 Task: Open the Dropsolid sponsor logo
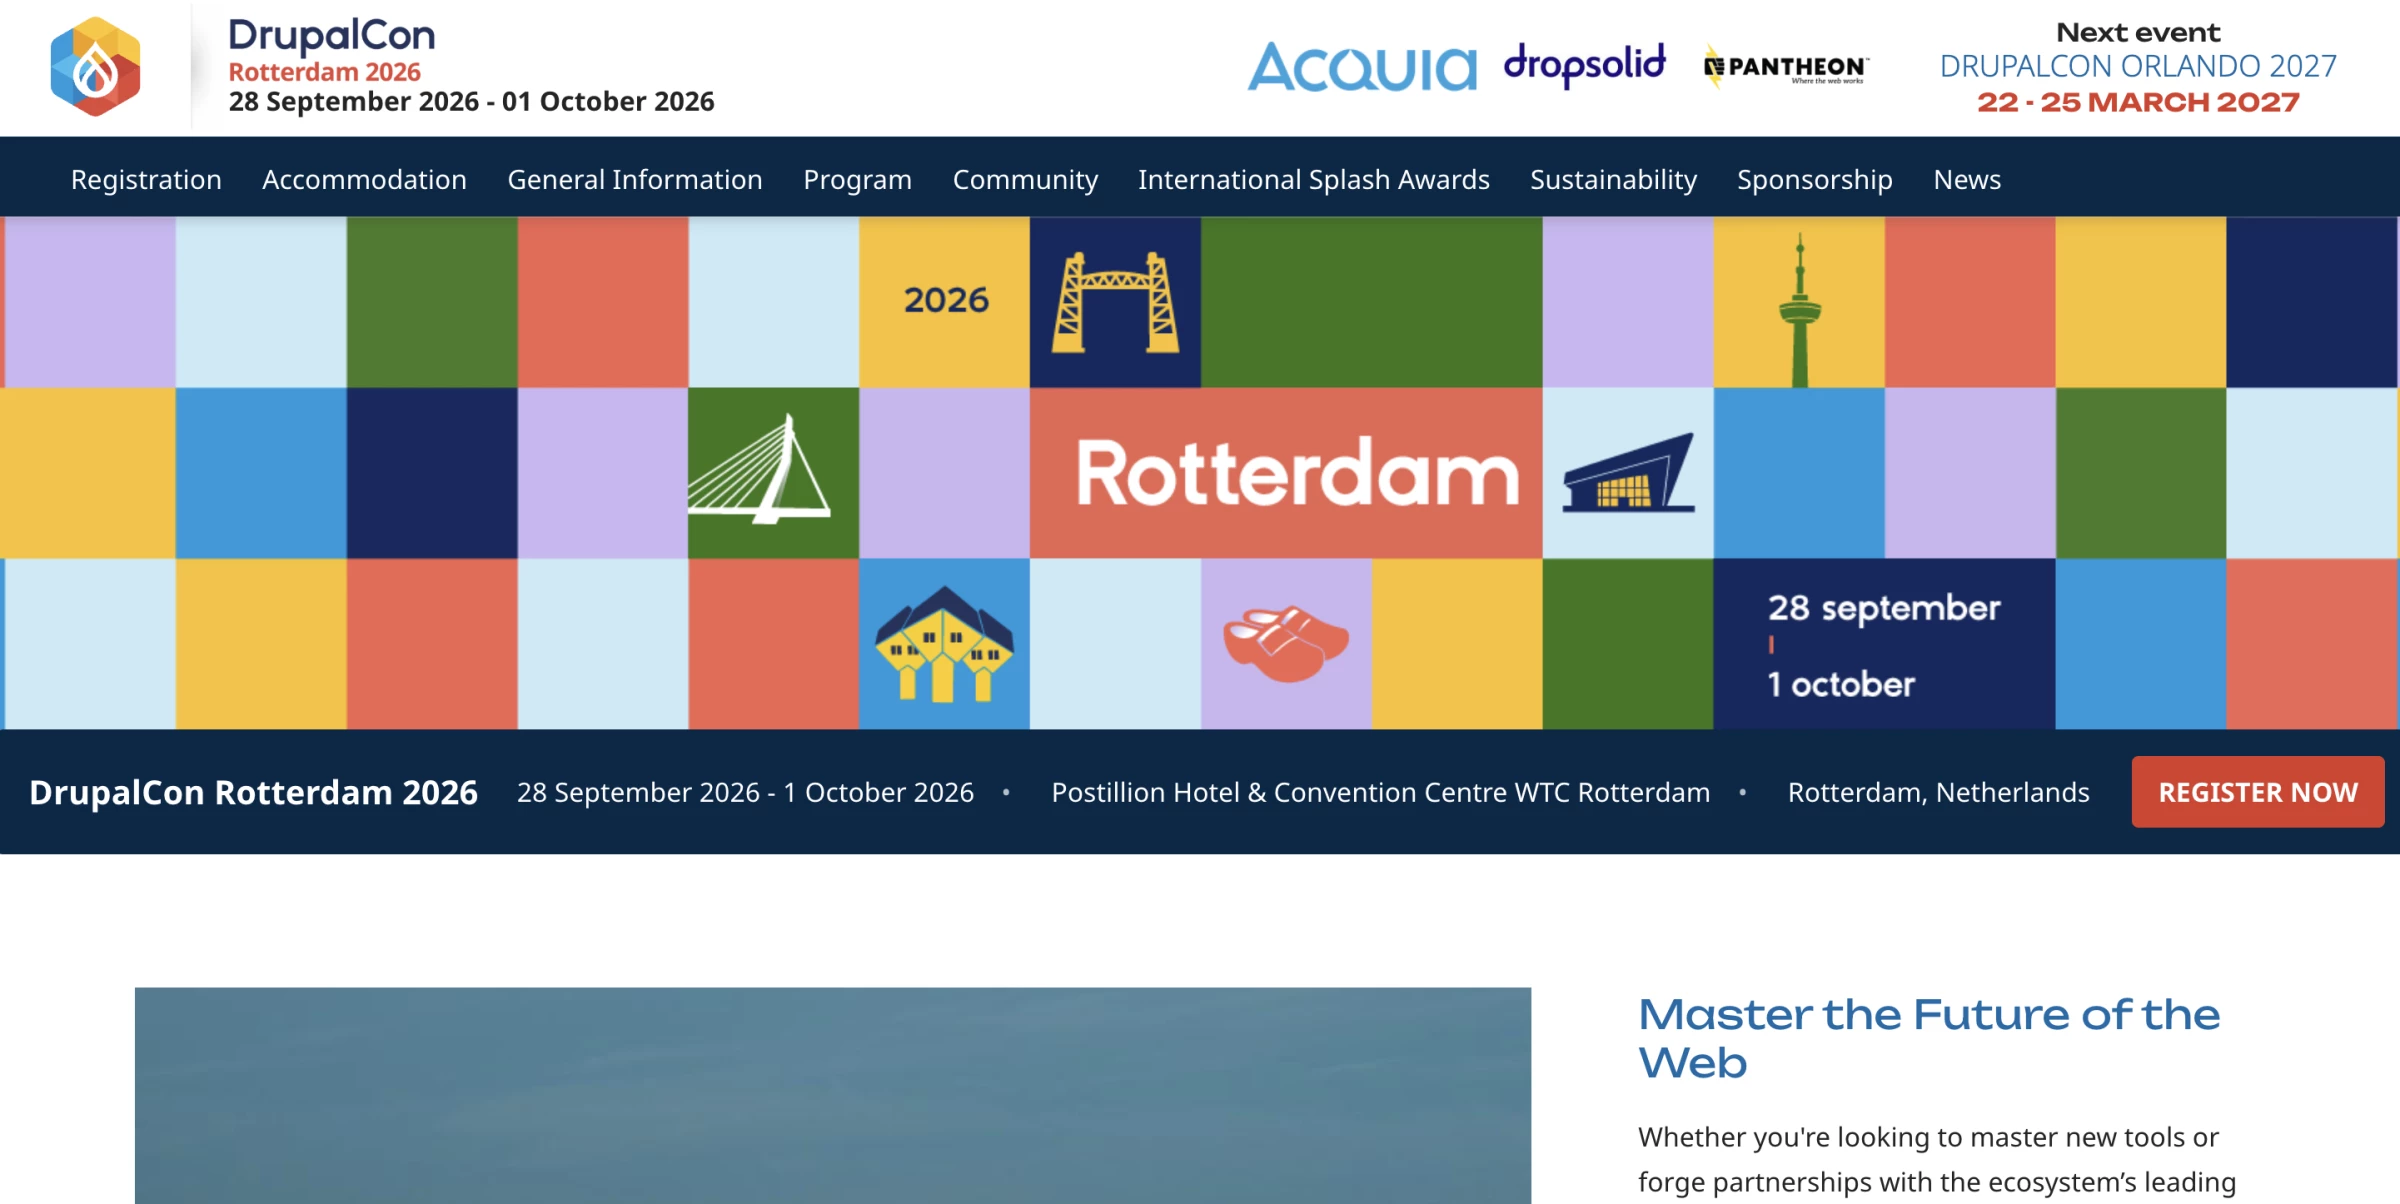[1585, 65]
